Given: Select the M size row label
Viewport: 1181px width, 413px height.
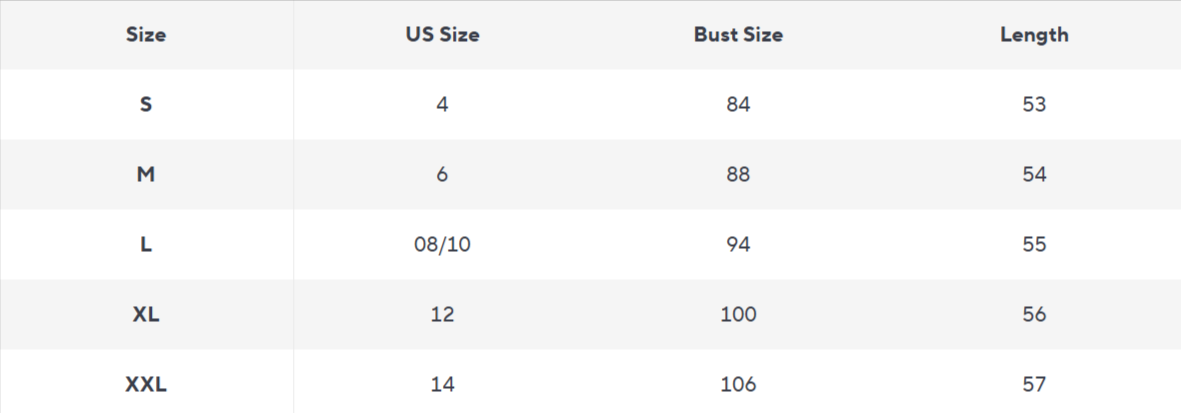Looking at the screenshot, I should pyautogui.click(x=146, y=174).
